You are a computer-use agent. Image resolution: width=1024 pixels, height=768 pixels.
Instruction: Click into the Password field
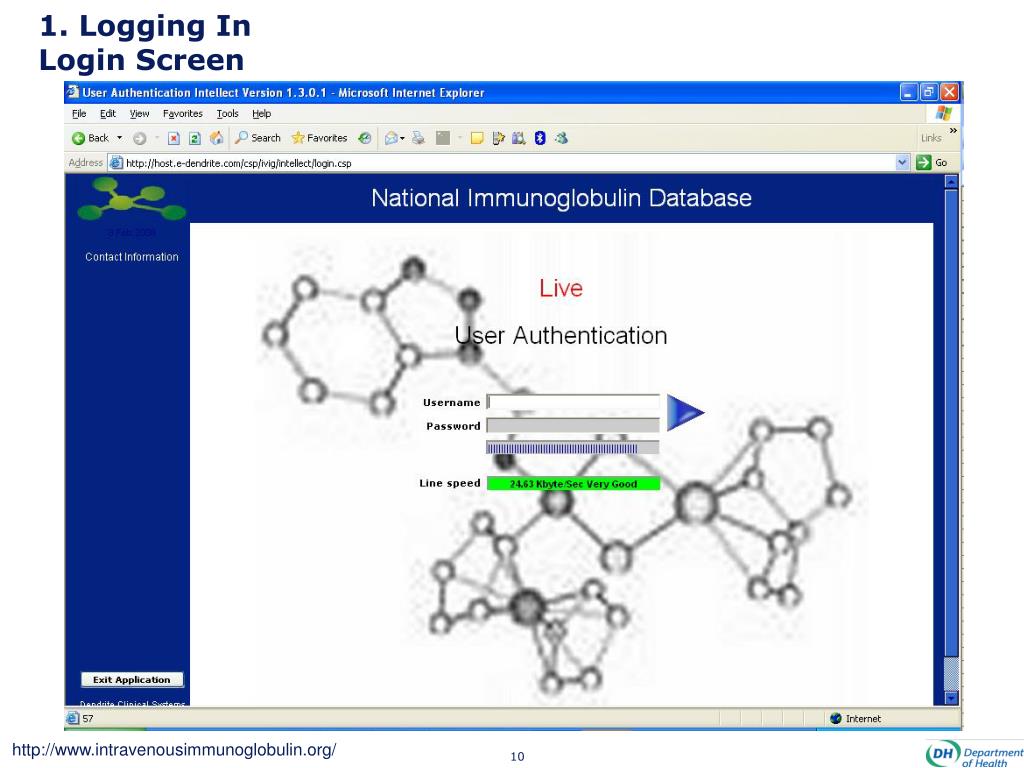click(573, 425)
